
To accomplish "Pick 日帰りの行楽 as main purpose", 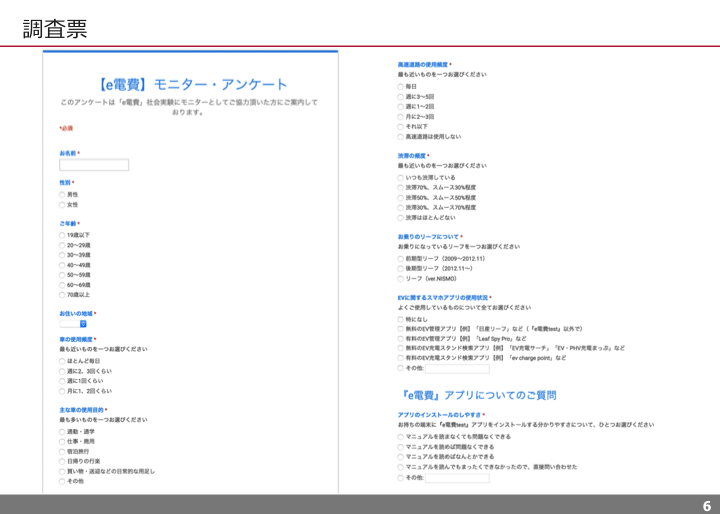I will [62, 461].
